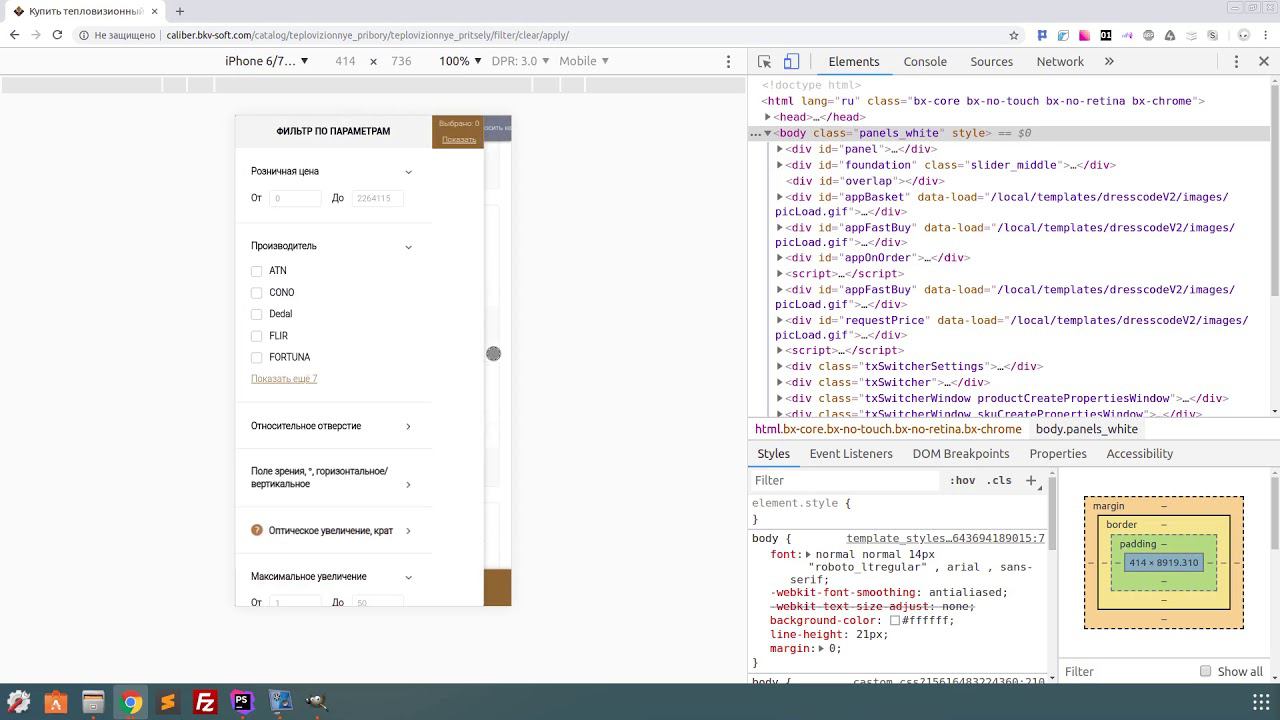Open the template_styles source link

945,538
